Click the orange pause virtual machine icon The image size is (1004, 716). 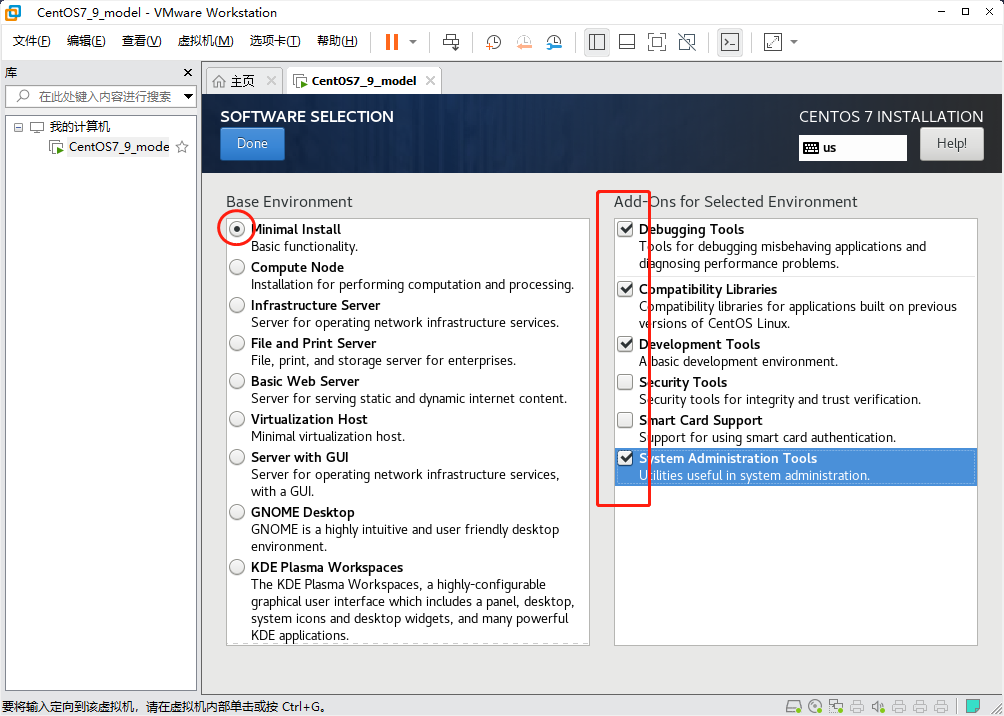coord(392,42)
